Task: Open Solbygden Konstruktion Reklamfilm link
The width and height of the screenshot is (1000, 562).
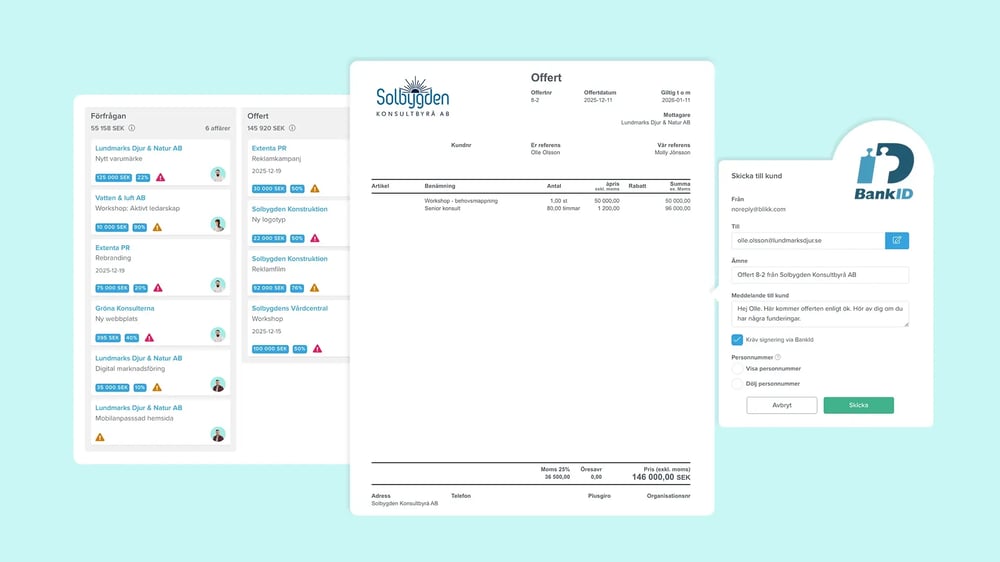Action: 290,258
